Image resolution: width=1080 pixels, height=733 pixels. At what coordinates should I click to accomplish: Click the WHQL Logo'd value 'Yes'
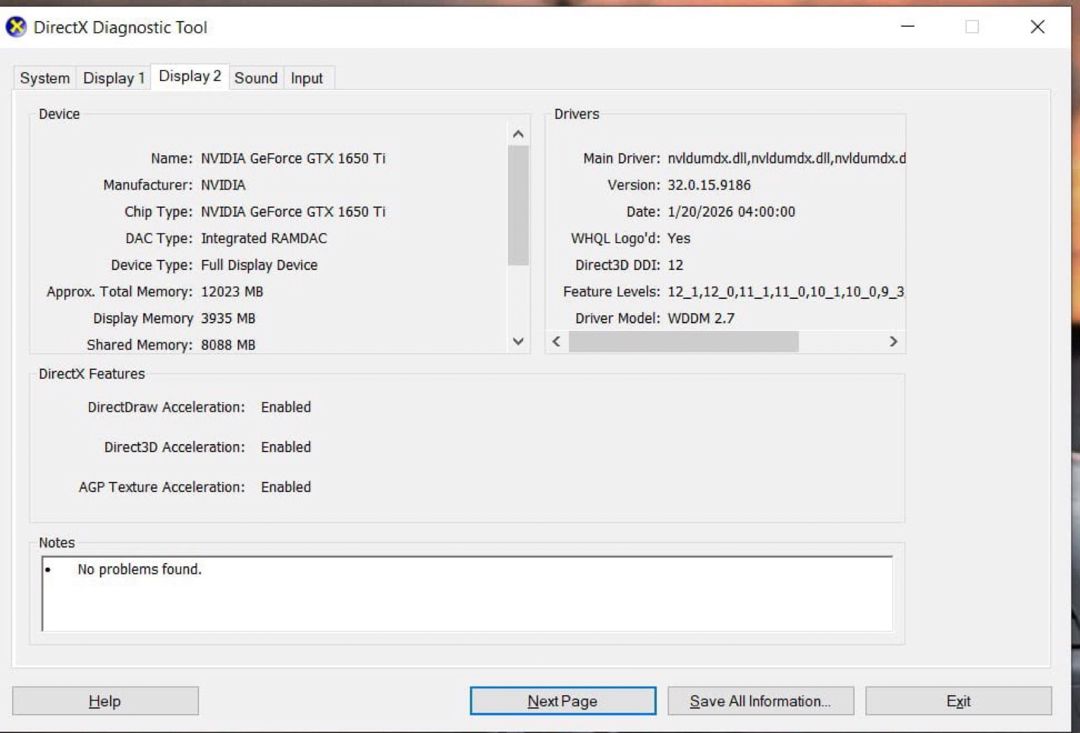coord(679,239)
